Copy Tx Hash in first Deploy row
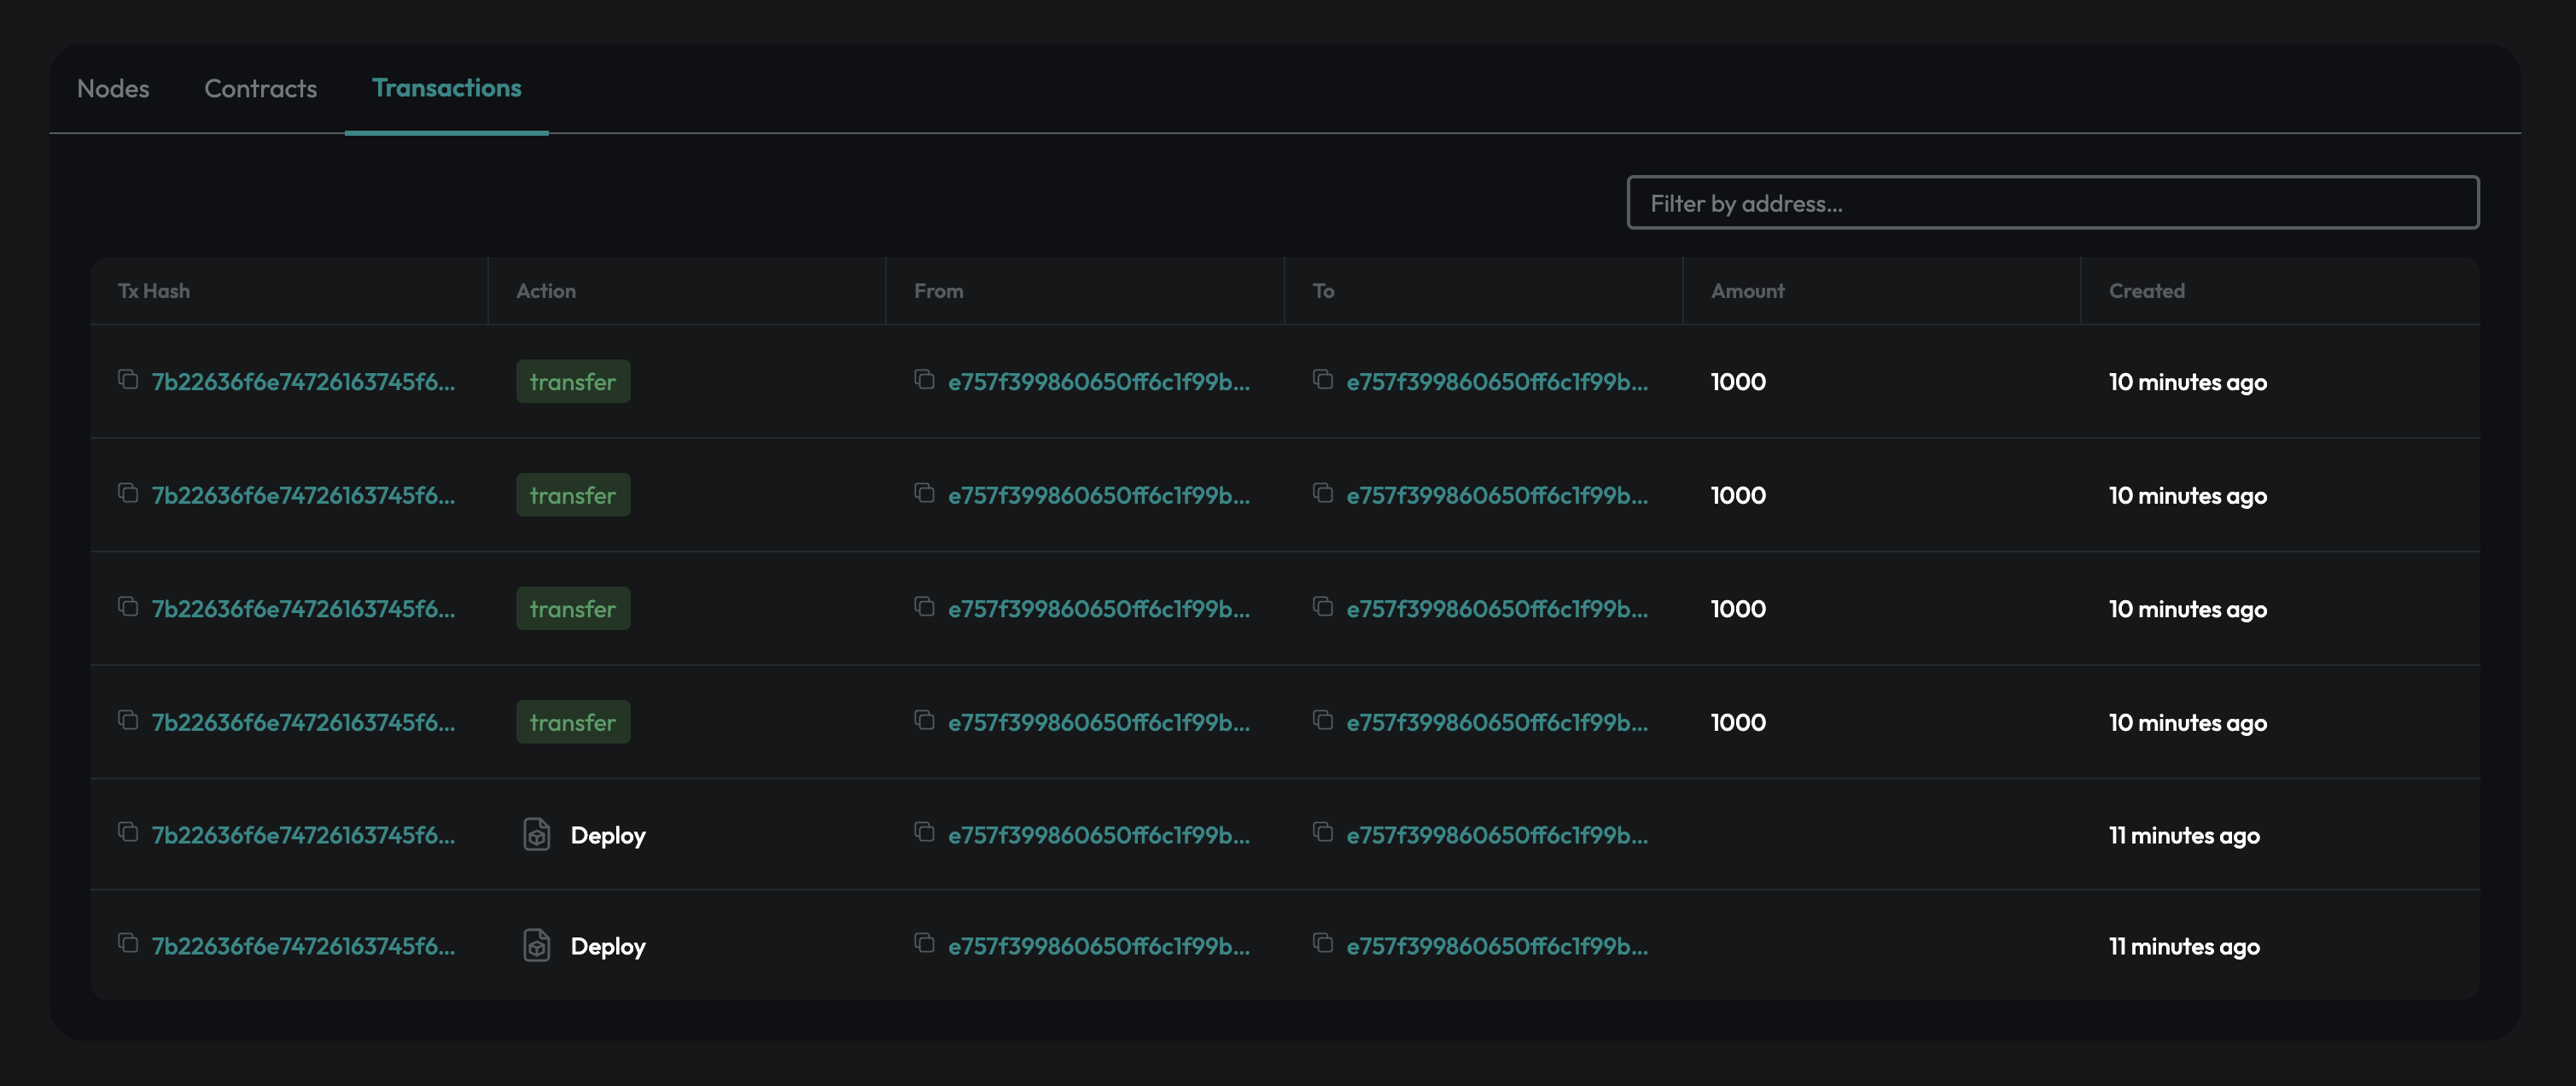Viewport: 2576px width, 1086px height. [128, 832]
